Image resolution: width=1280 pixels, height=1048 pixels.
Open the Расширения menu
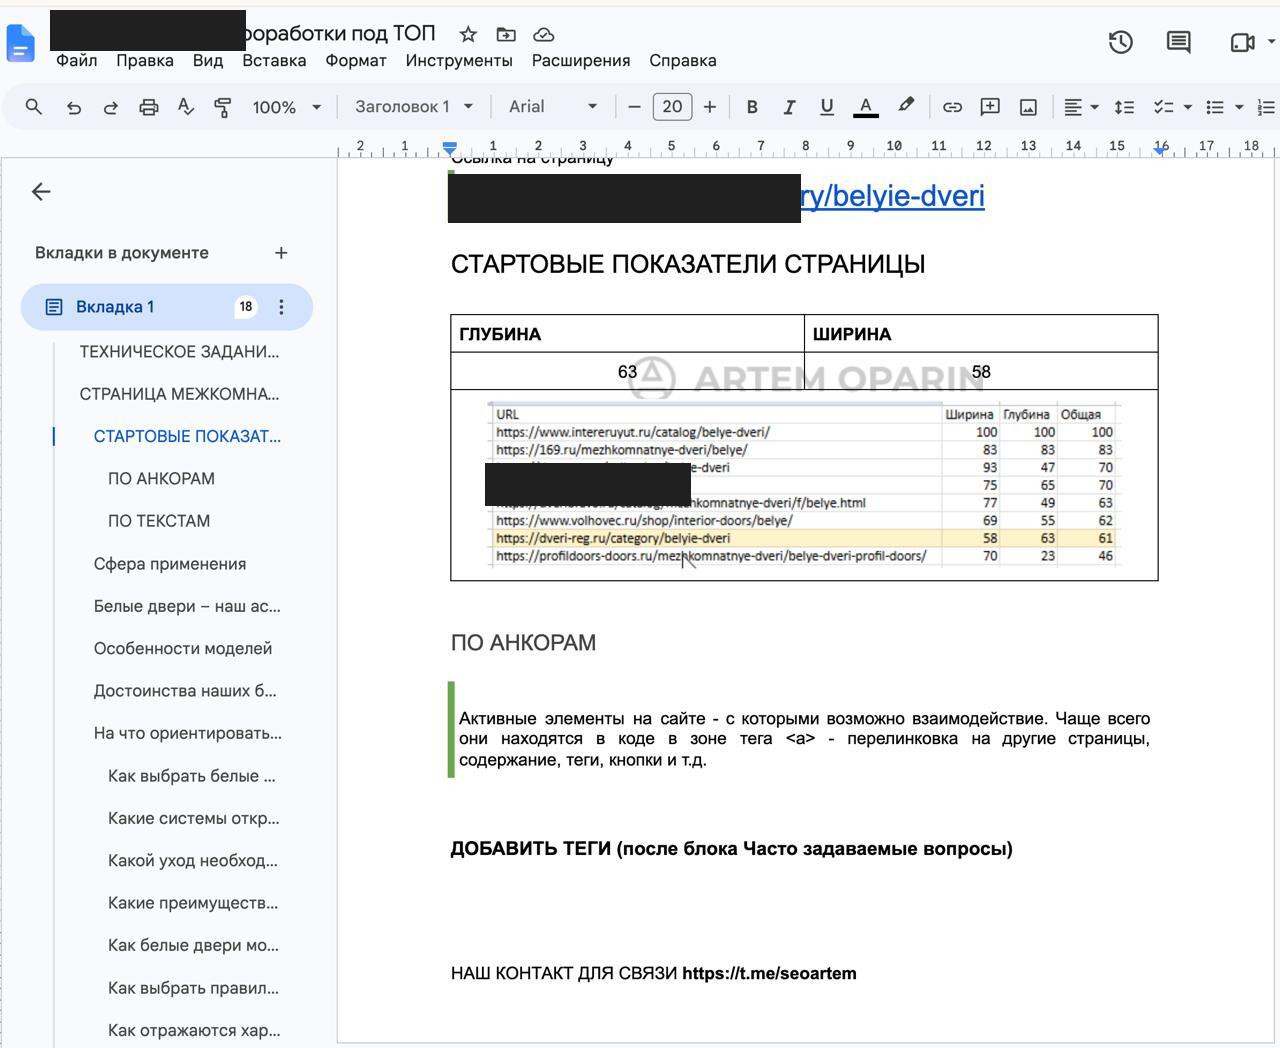tap(581, 60)
